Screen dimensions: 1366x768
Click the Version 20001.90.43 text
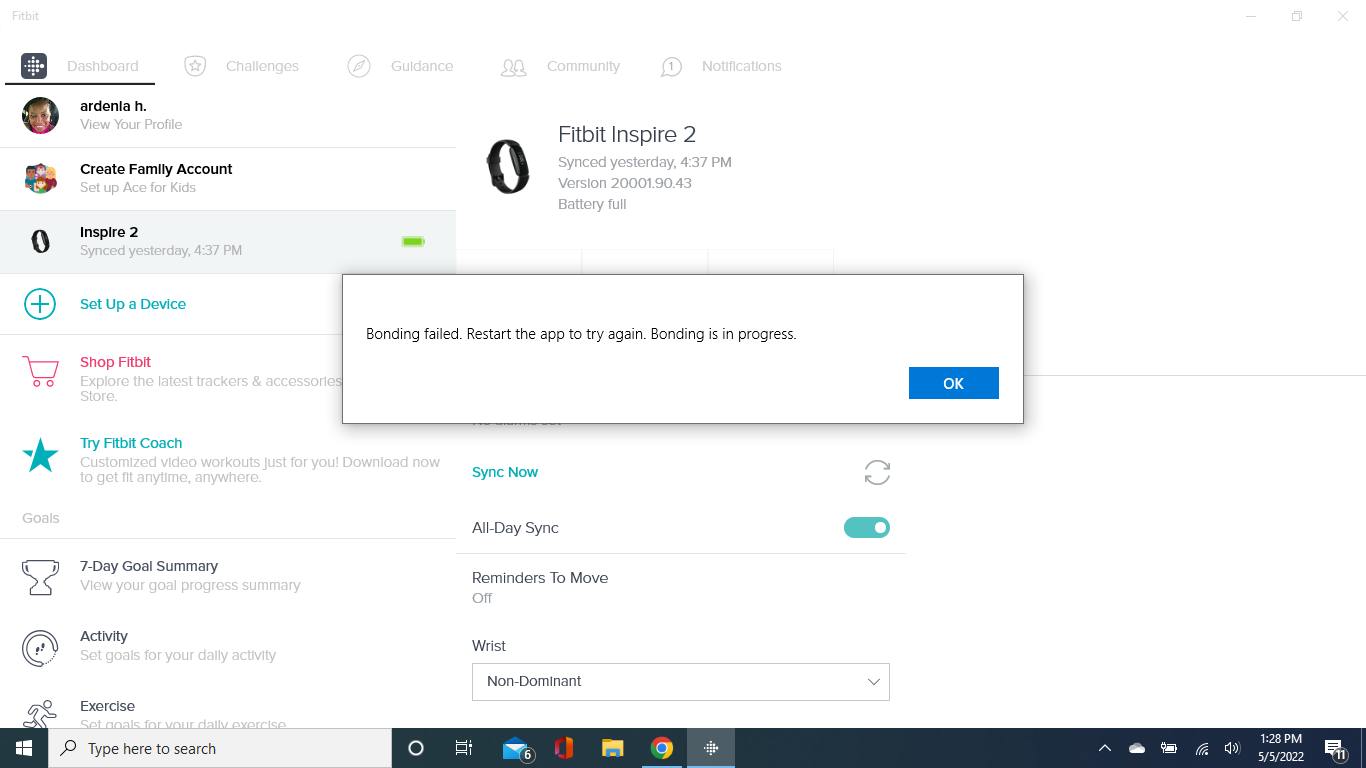coord(625,183)
